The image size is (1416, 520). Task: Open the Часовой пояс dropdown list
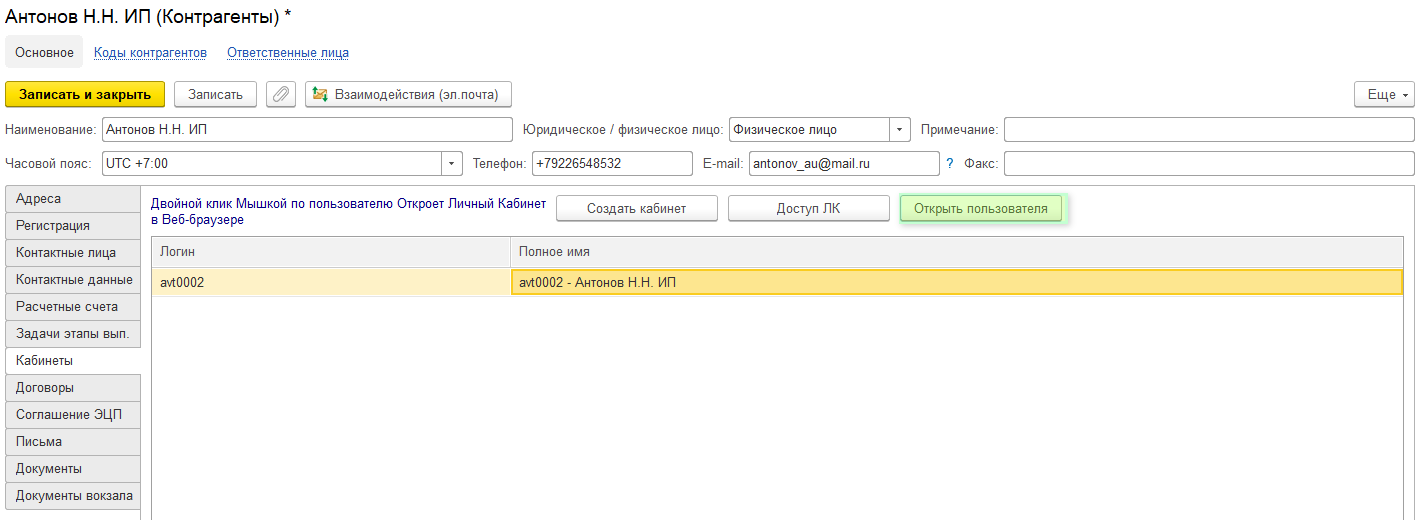click(452, 163)
